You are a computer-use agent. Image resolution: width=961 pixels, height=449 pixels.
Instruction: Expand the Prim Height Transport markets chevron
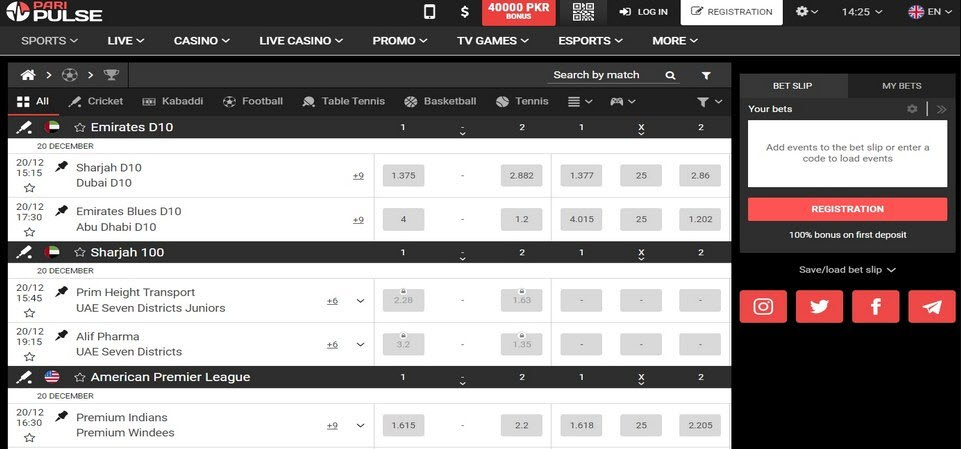[x=360, y=301]
